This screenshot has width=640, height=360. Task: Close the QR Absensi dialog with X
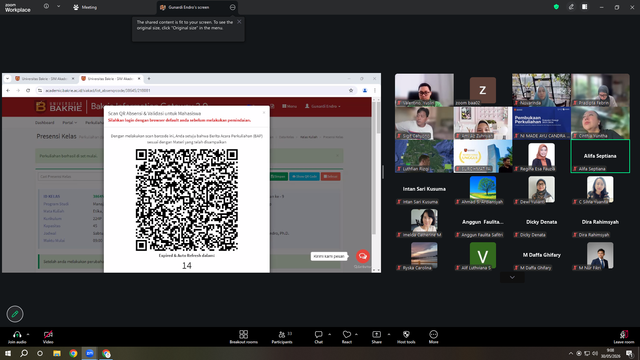(x=264, y=113)
